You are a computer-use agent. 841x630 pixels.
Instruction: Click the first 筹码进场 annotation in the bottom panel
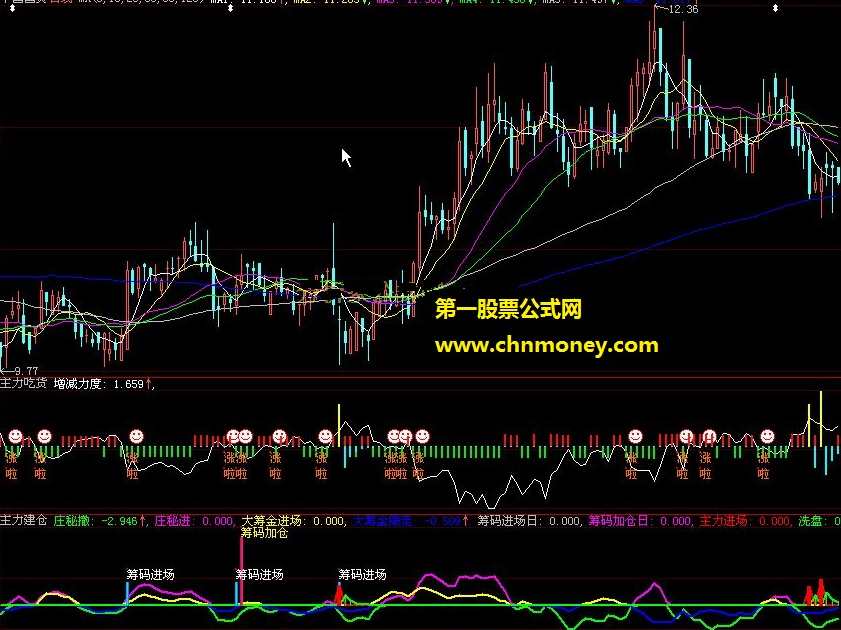tap(148, 573)
